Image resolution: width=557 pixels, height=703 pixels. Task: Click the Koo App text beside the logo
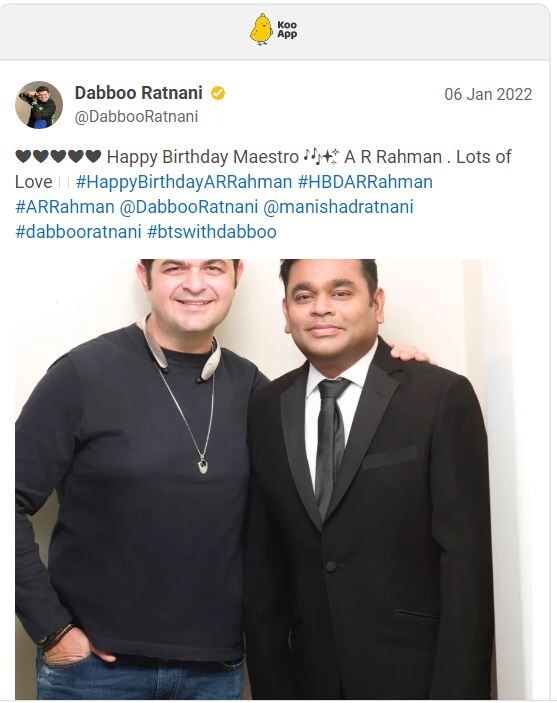[287, 30]
